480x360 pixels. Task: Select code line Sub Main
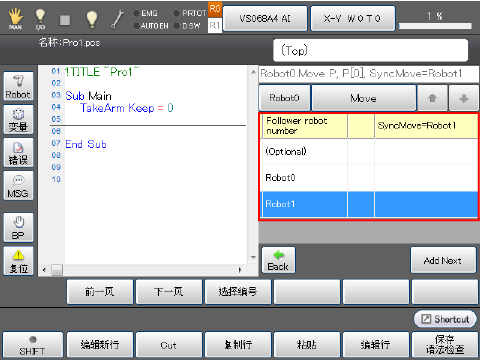[88, 96]
